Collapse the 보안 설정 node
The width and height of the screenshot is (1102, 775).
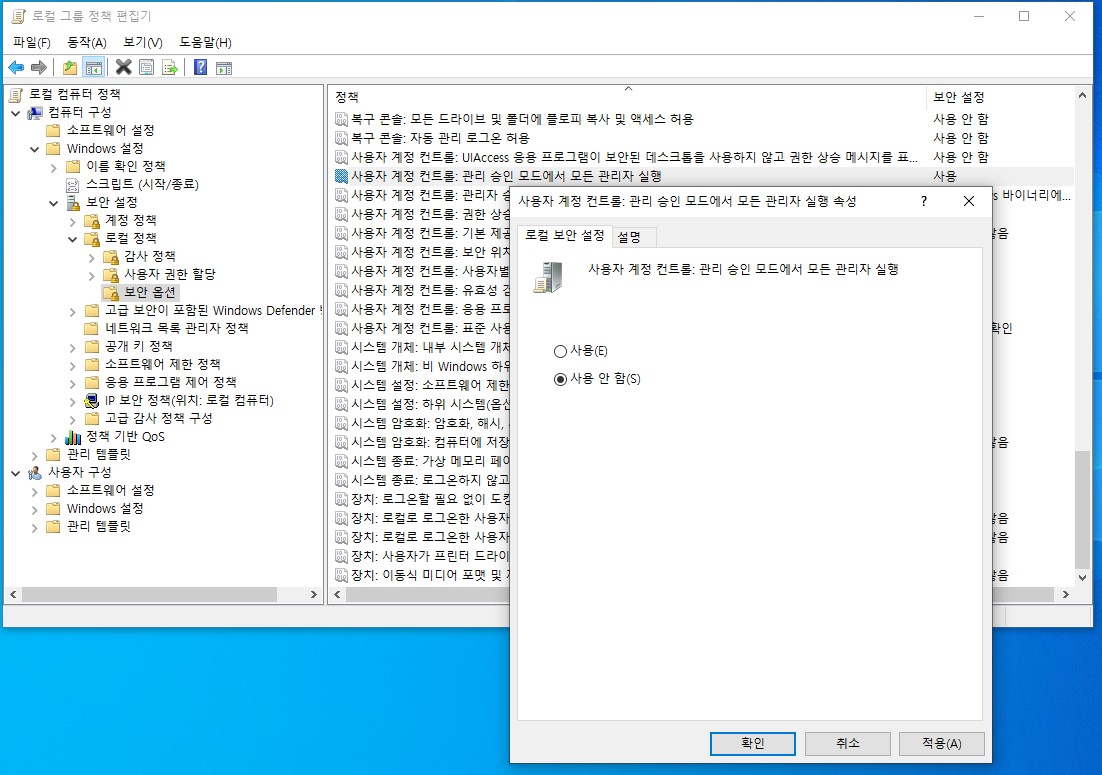point(53,203)
